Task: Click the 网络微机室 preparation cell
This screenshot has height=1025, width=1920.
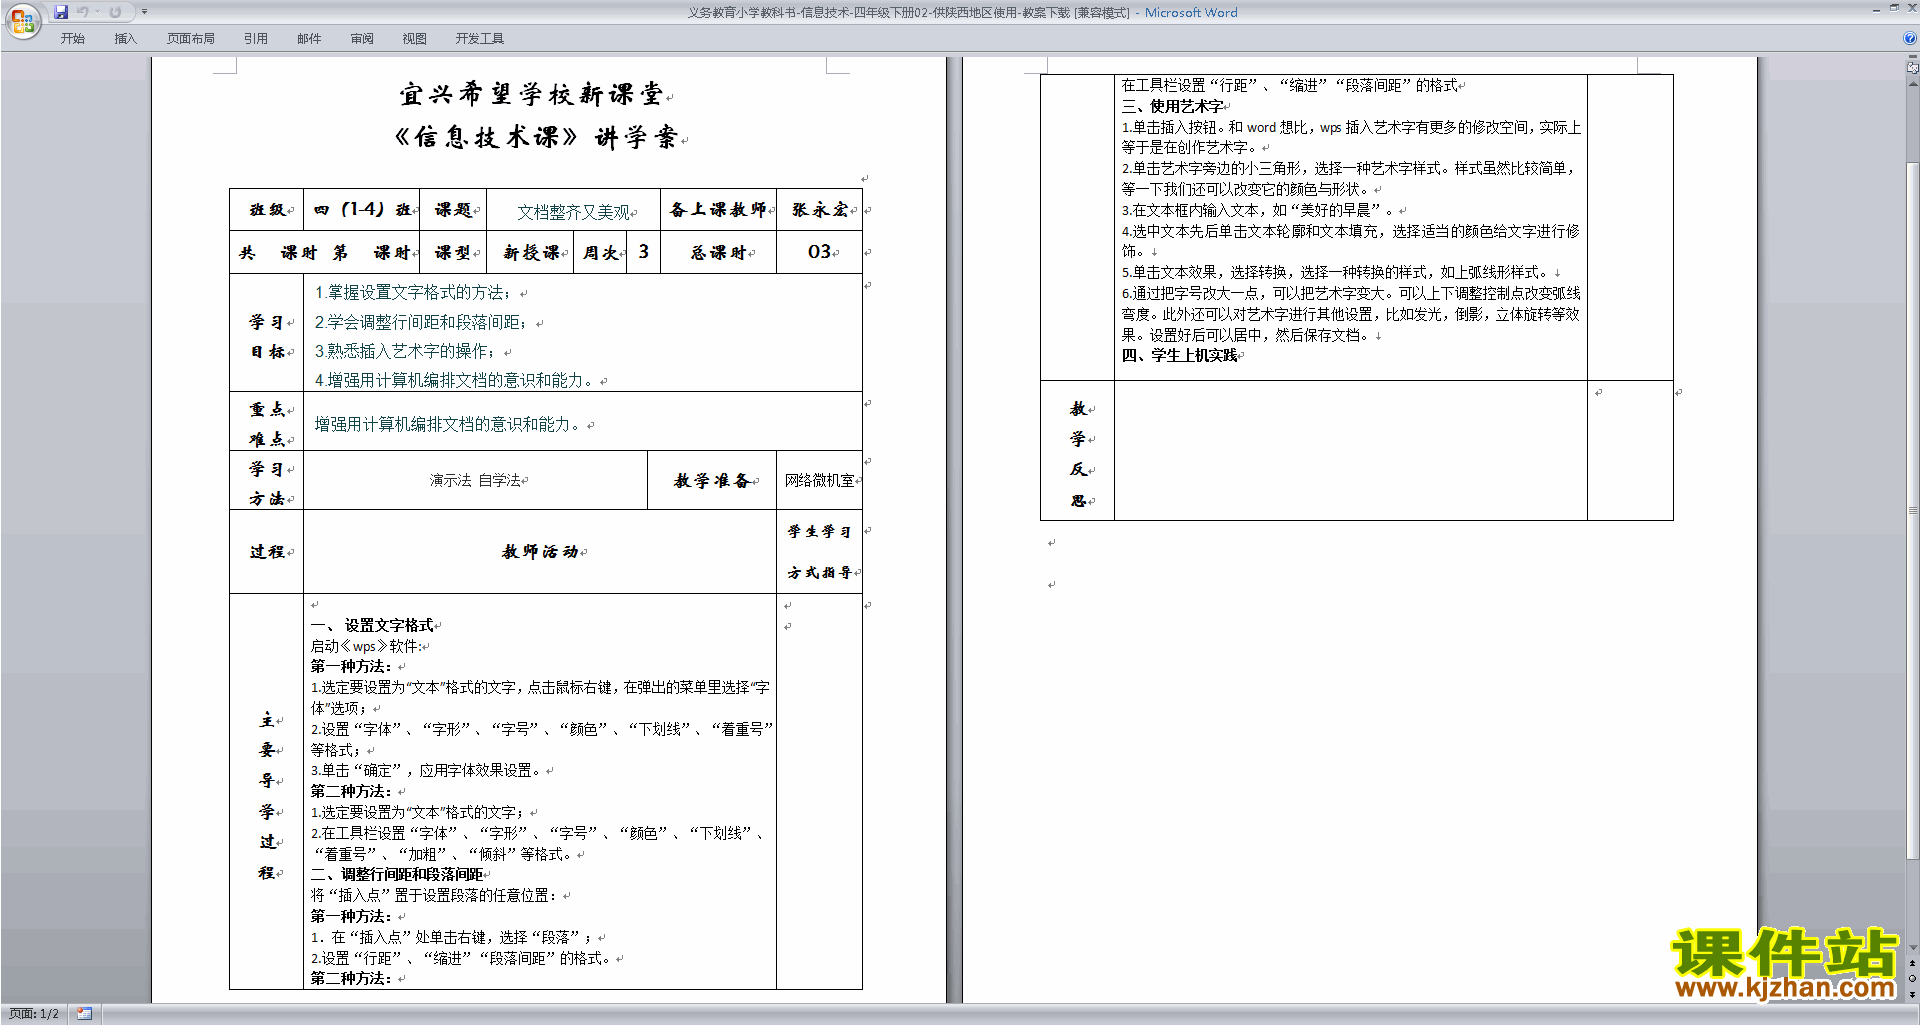Action: pos(819,480)
